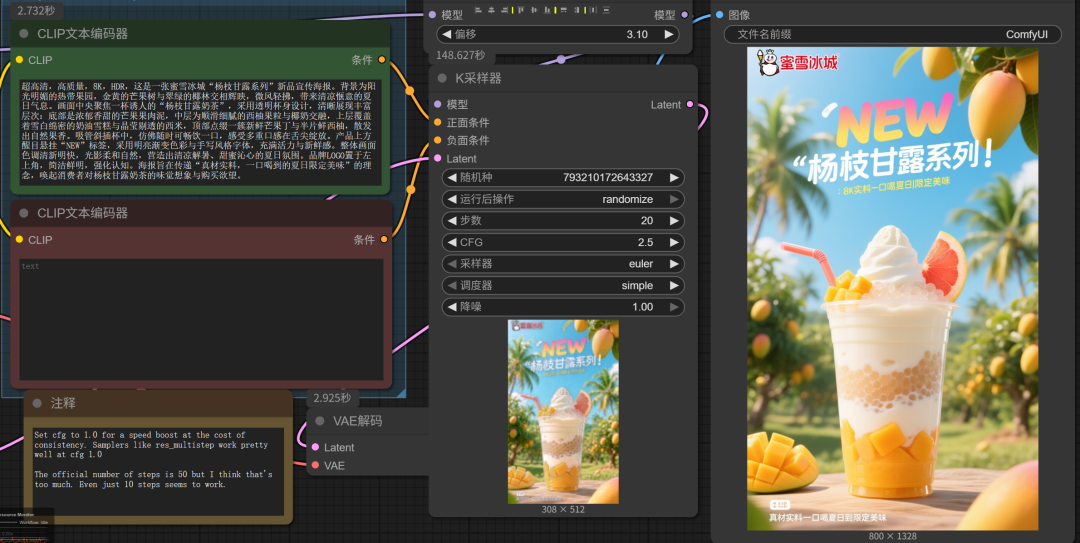Increase 步数 with its right arrow
1080x543 pixels.
click(674, 221)
